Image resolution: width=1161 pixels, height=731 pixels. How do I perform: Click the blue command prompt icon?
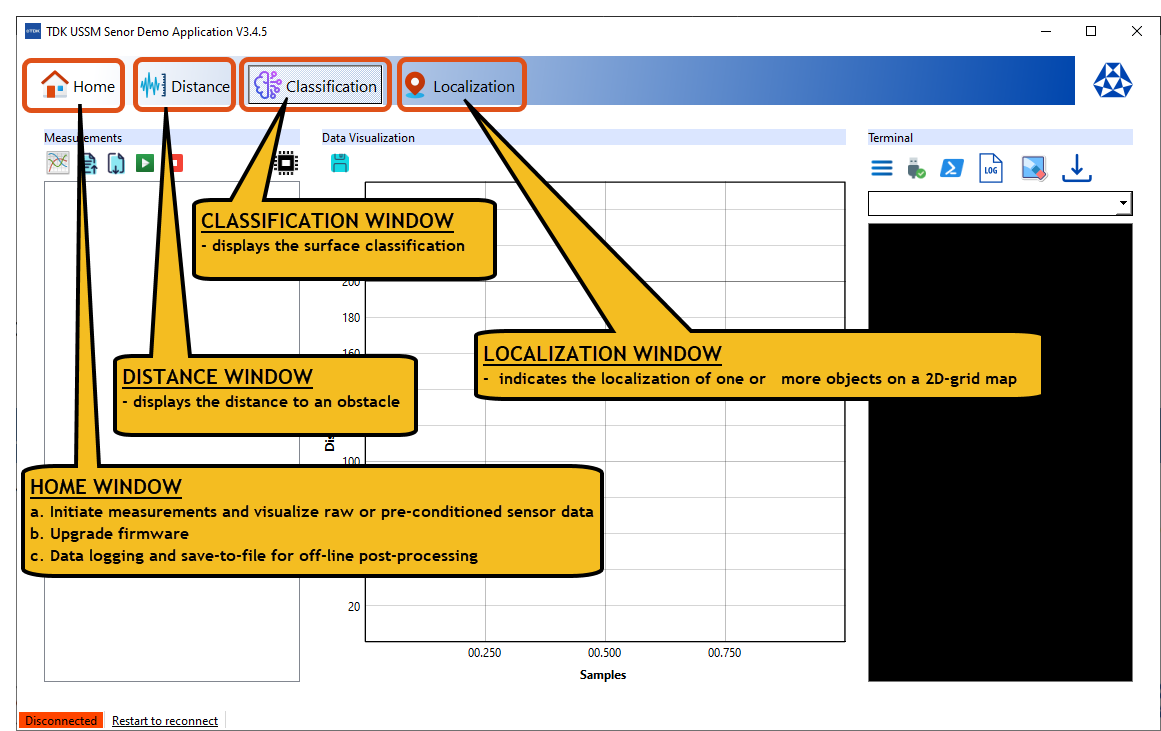[x=951, y=168]
